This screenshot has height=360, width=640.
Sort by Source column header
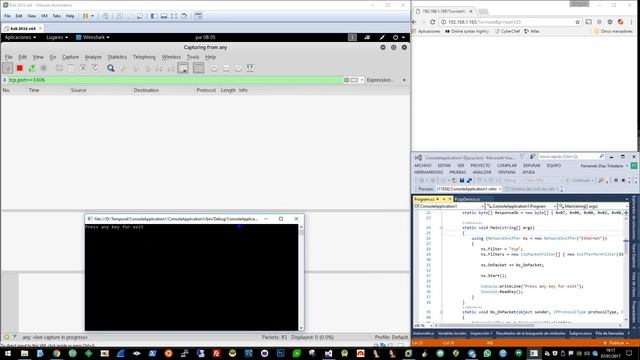pos(78,90)
